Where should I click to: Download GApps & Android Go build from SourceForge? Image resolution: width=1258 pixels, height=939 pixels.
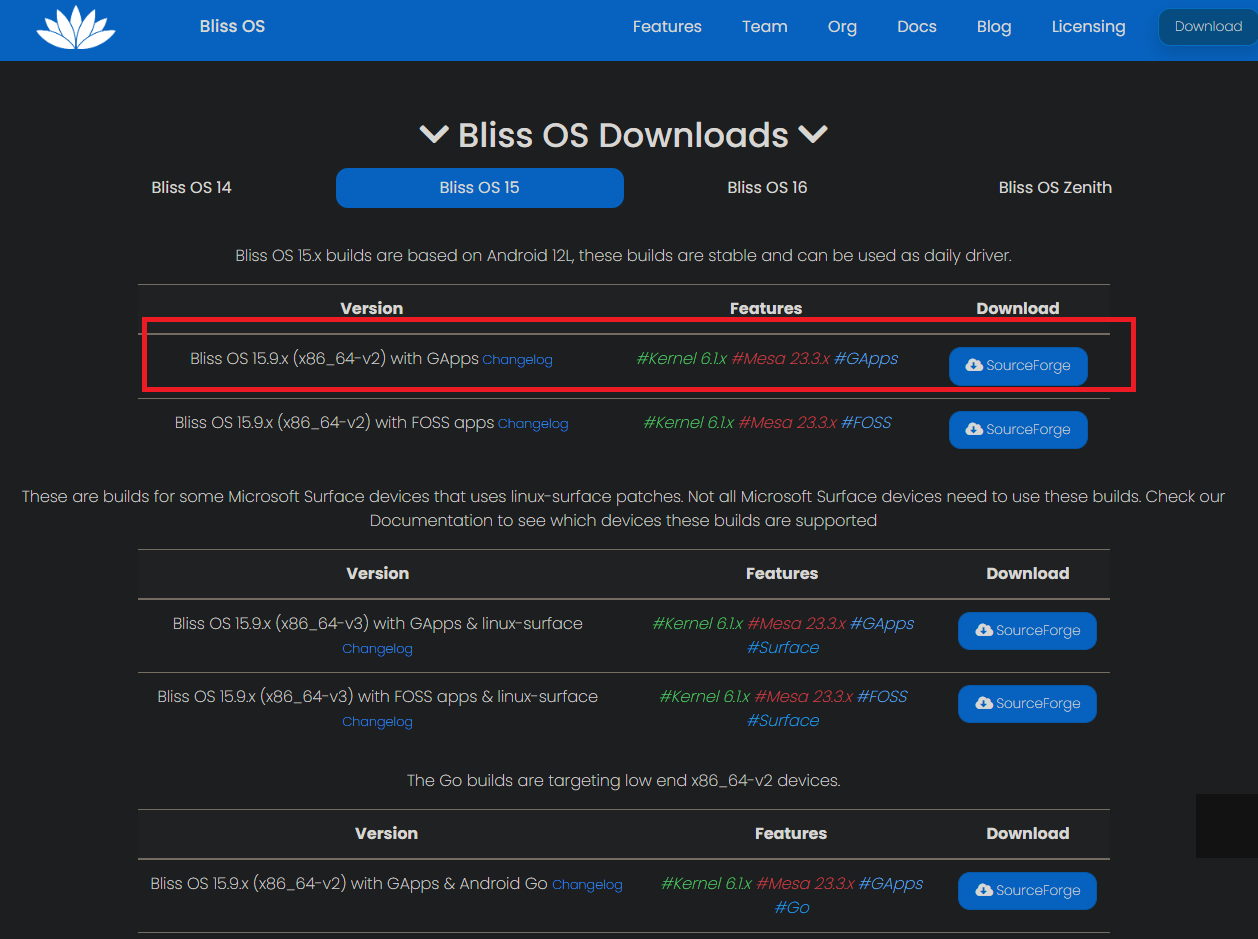(x=1027, y=891)
